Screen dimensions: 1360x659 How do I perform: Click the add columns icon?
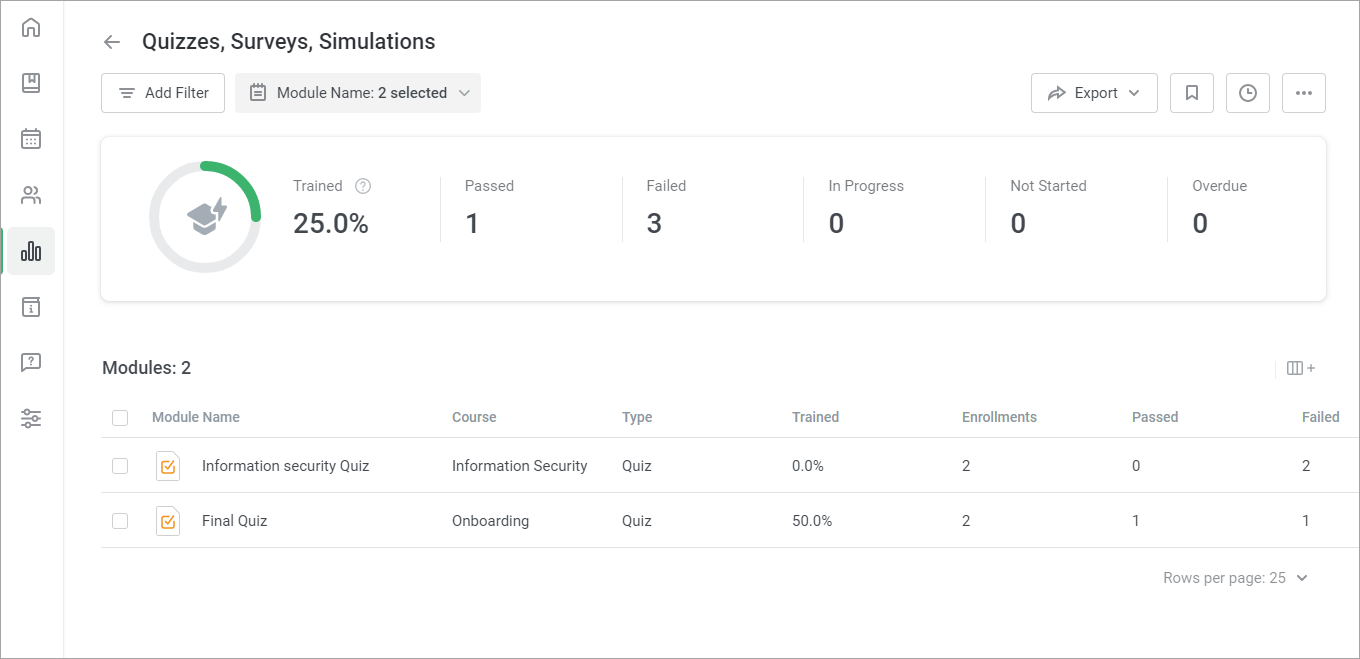(1300, 368)
